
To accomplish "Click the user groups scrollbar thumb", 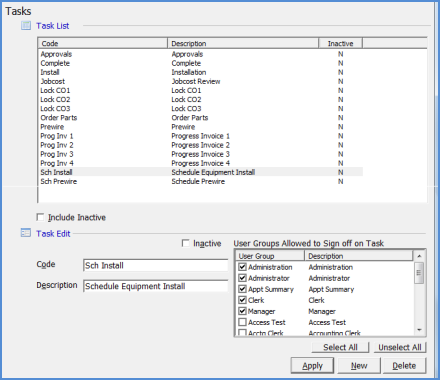I will 419,273.
